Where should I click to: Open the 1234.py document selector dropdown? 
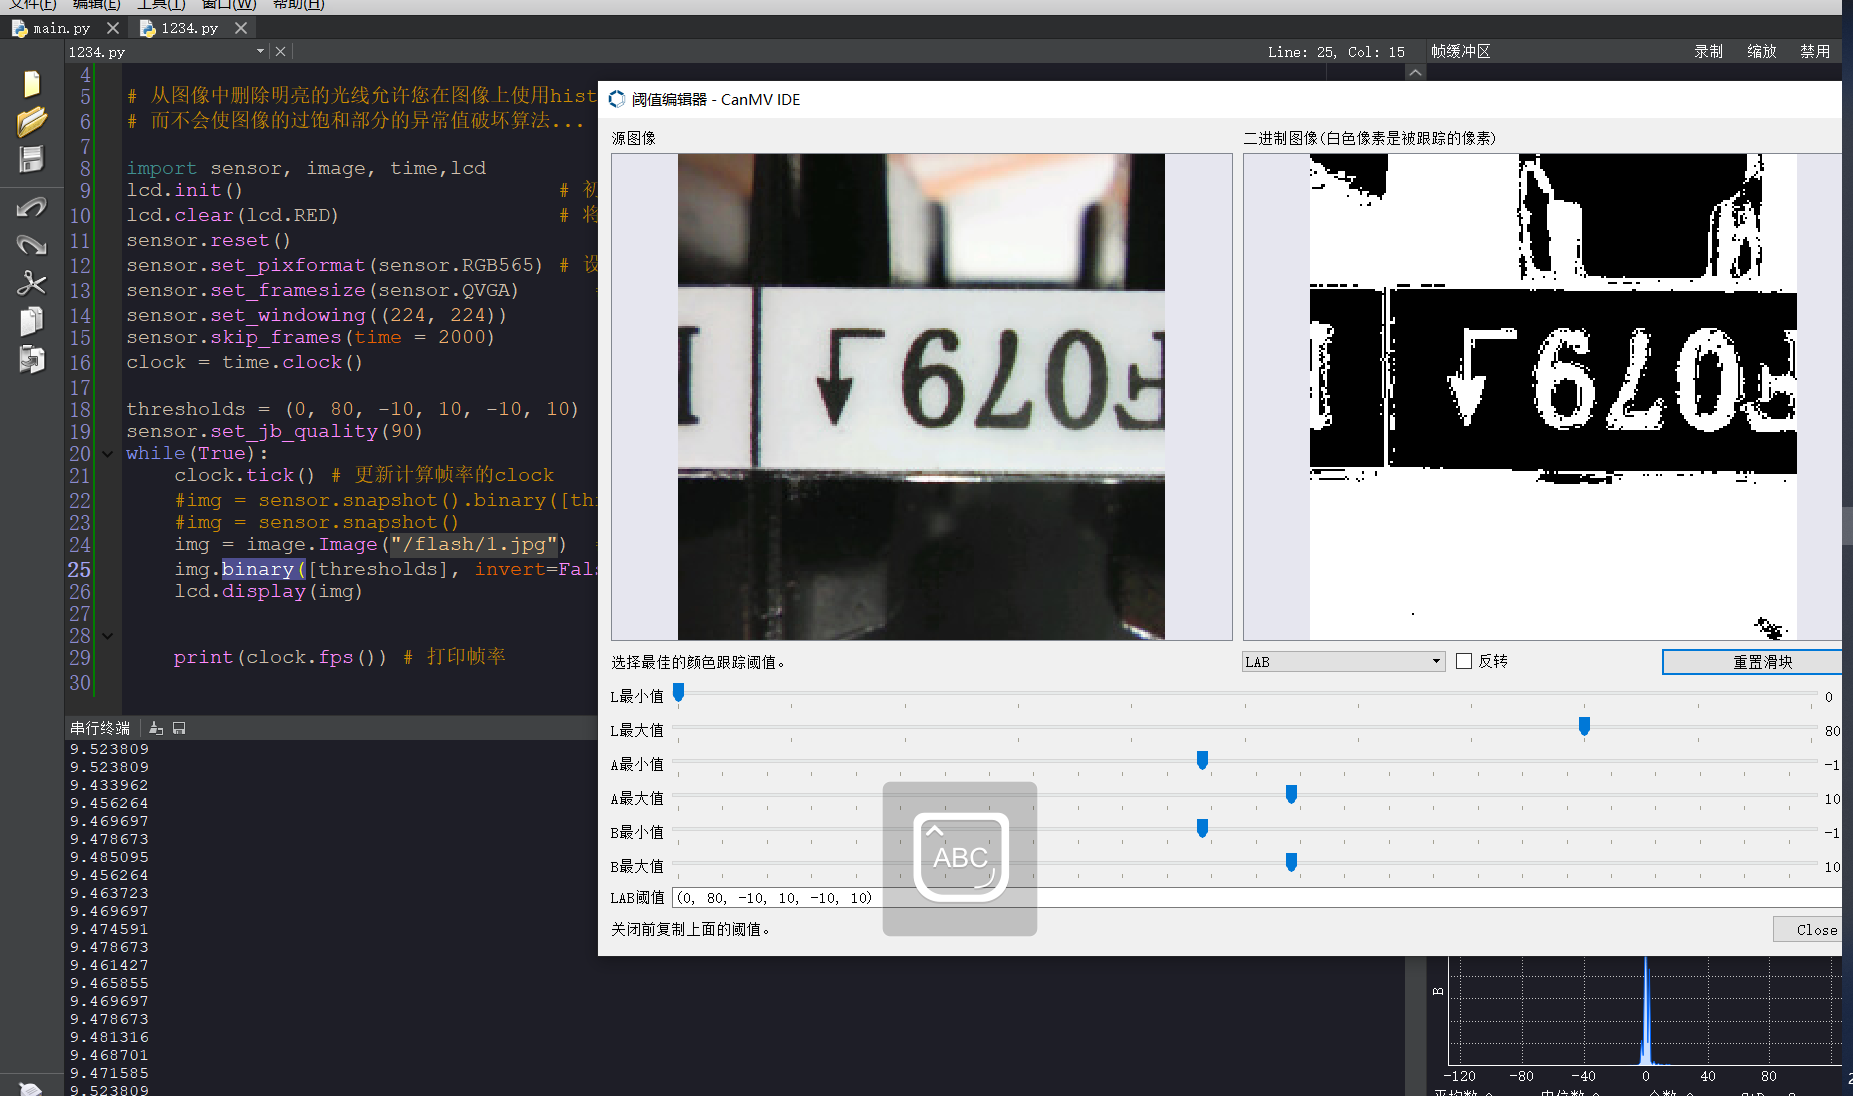click(x=260, y=51)
